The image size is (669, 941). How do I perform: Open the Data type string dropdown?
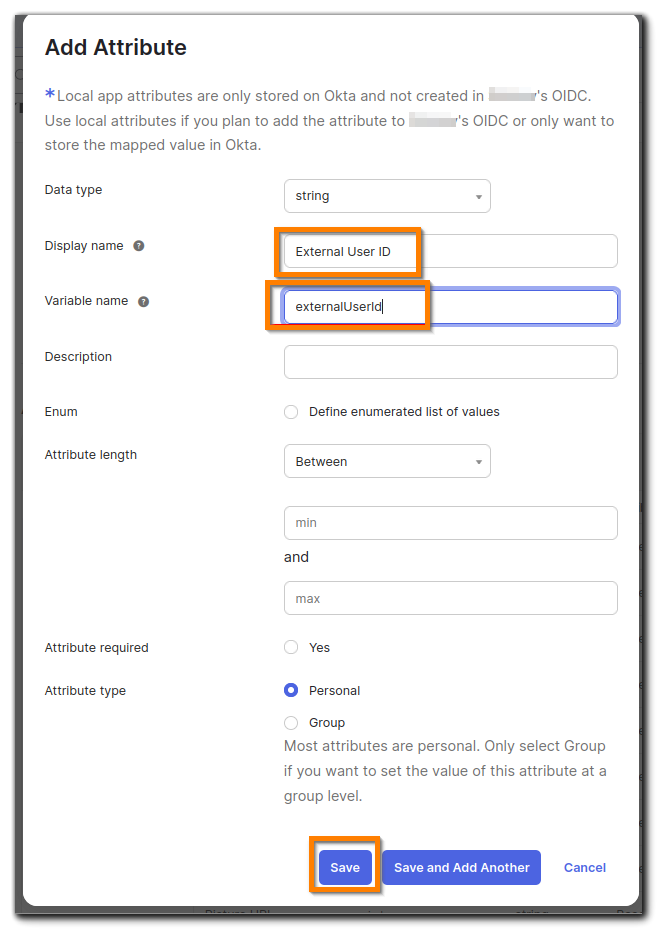click(x=387, y=196)
